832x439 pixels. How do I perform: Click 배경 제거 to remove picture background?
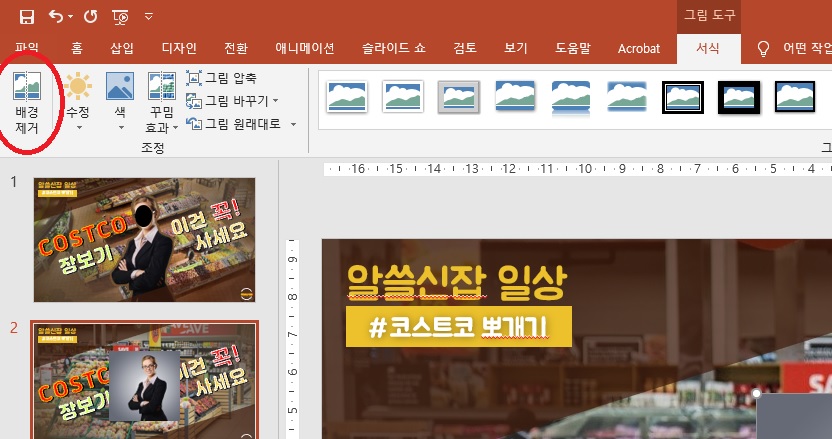pos(27,103)
